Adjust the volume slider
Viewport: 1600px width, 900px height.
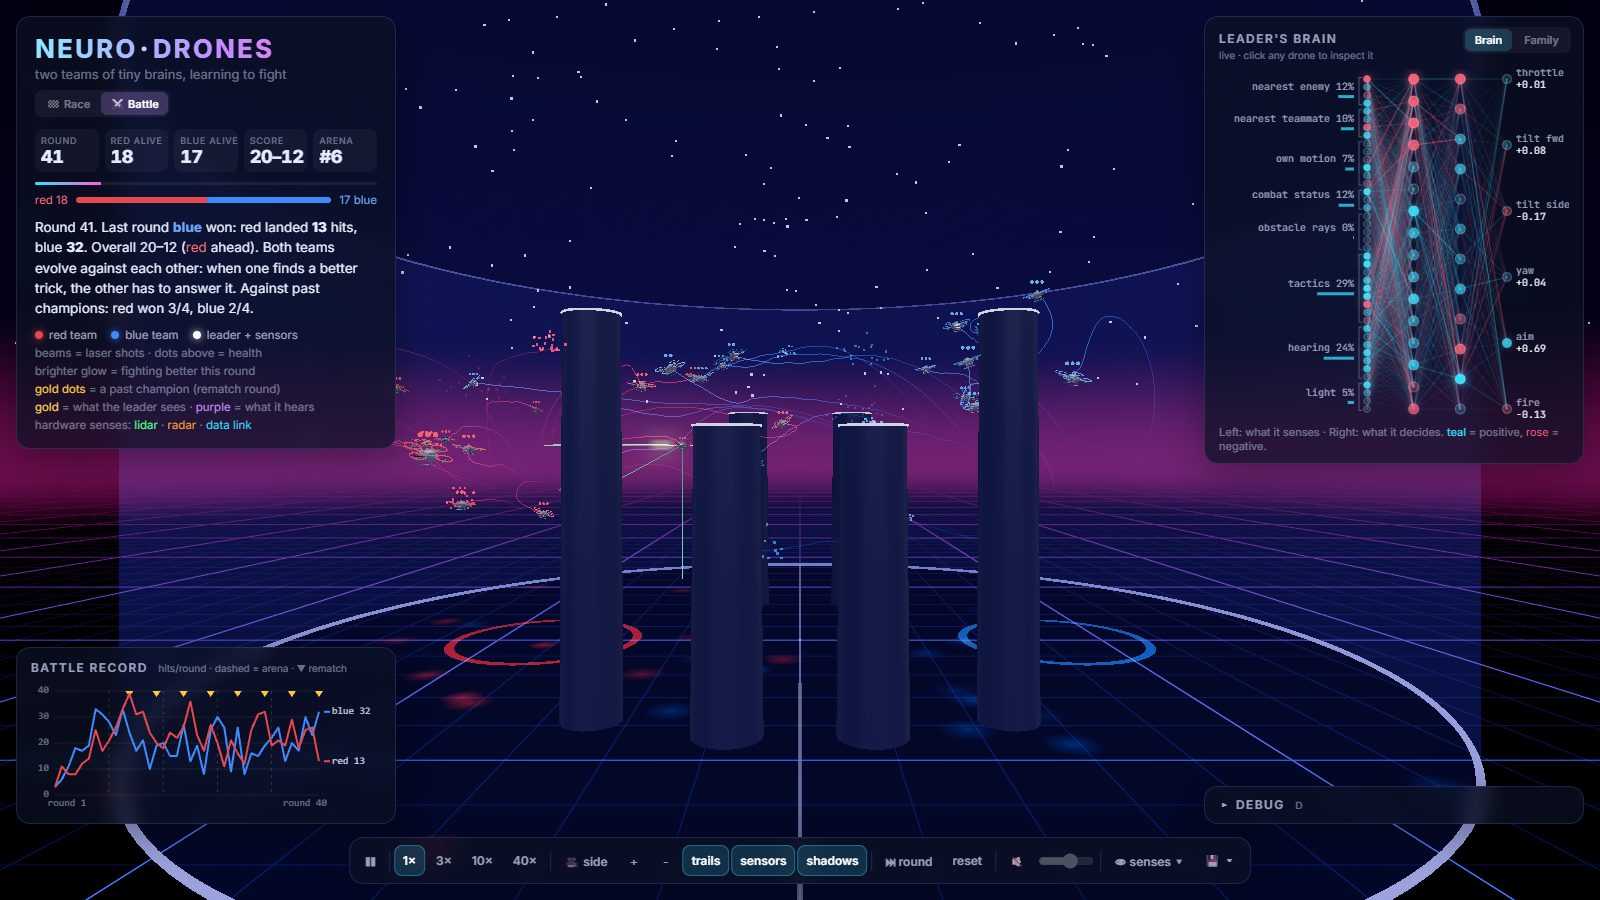1065,861
